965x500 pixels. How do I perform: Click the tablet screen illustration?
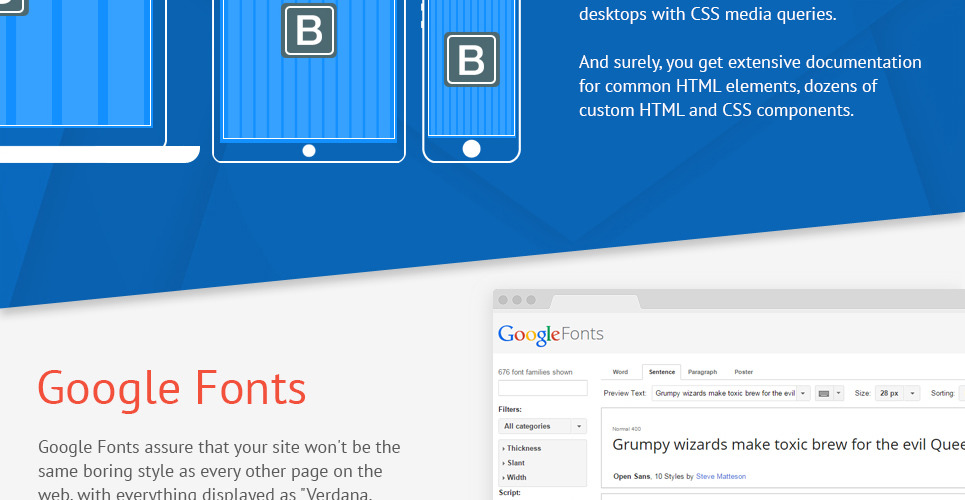pyautogui.click(x=309, y=69)
